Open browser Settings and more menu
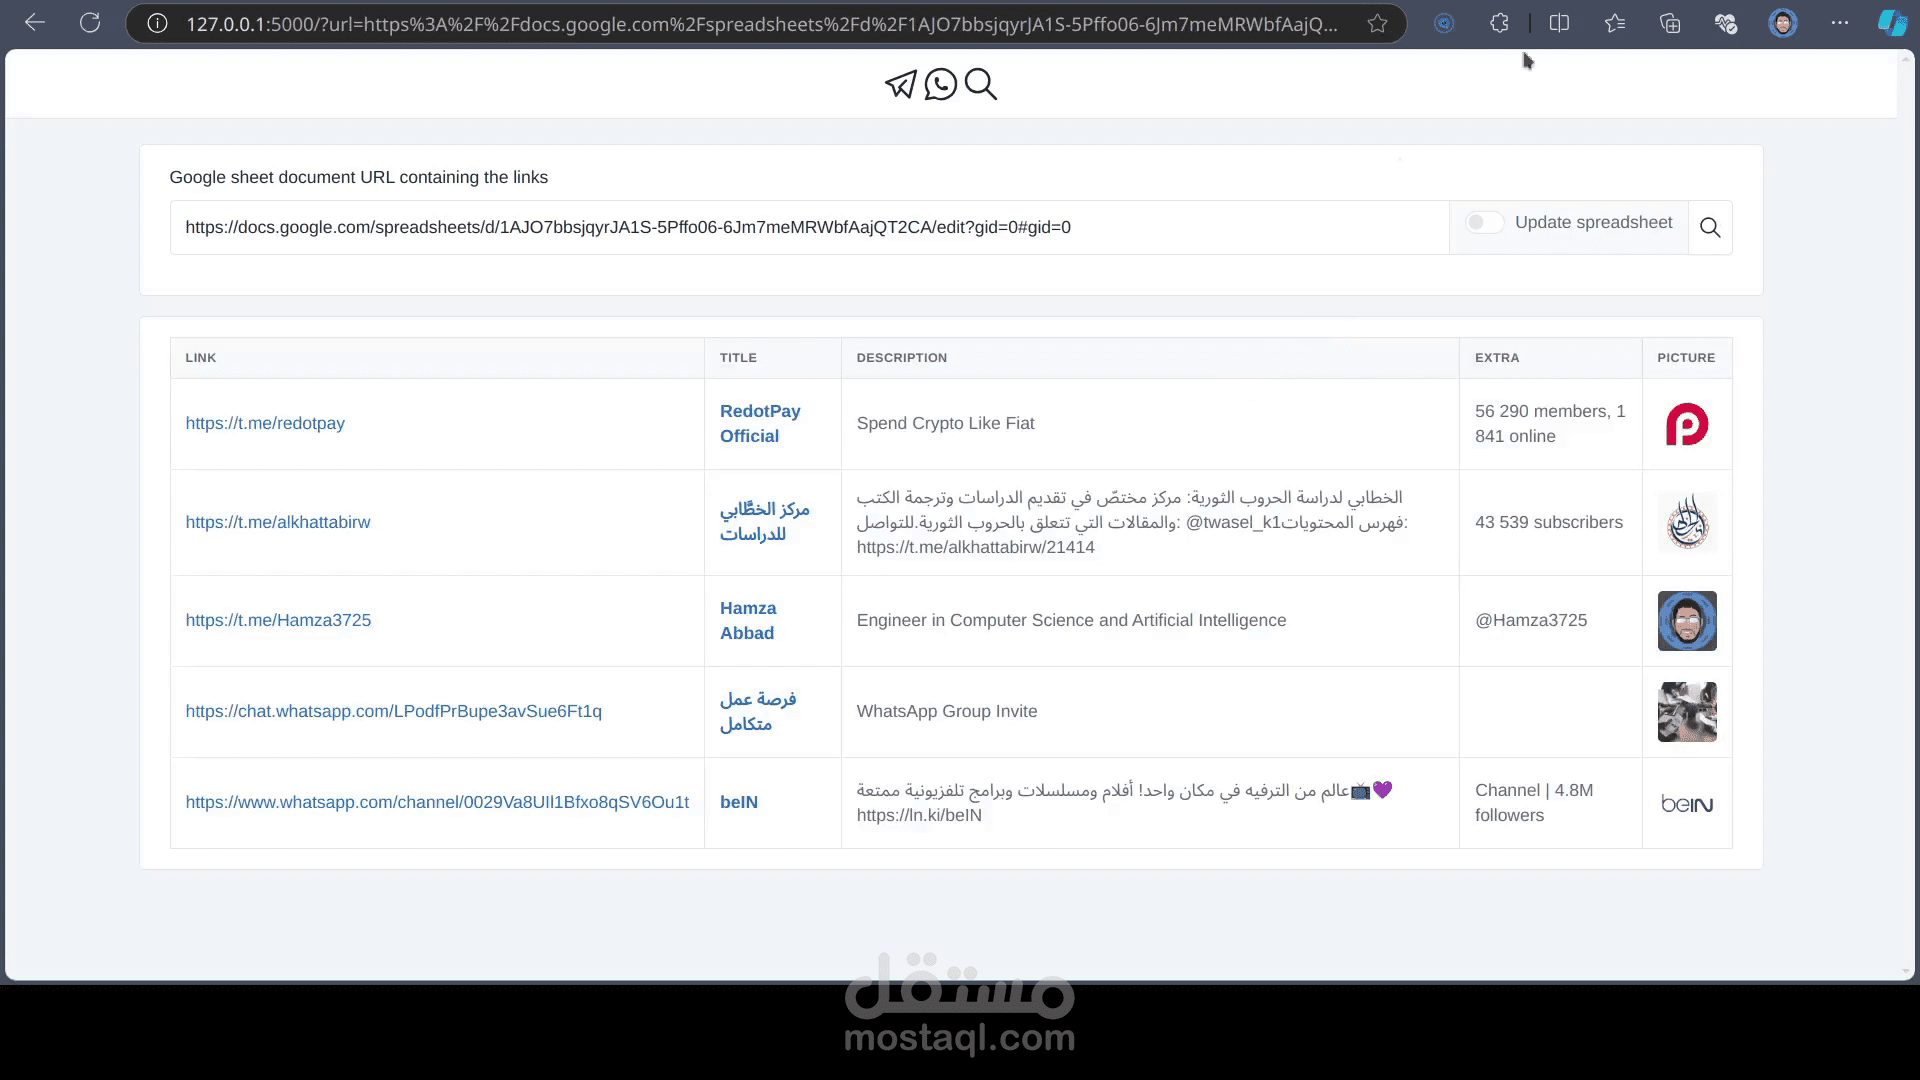Image resolution: width=1920 pixels, height=1080 pixels. click(1841, 22)
